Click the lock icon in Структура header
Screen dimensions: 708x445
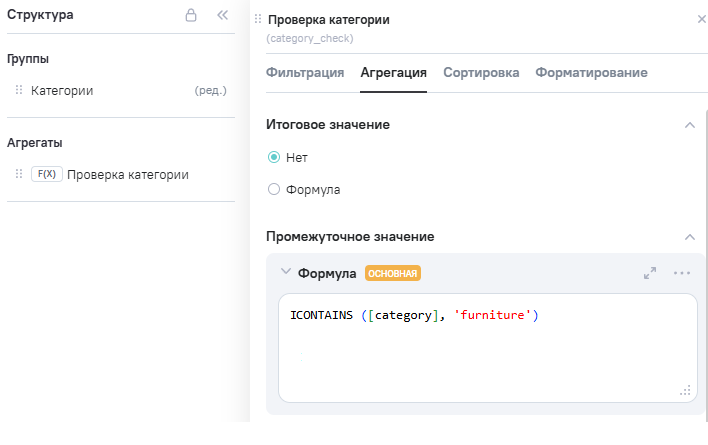[x=191, y=16]
